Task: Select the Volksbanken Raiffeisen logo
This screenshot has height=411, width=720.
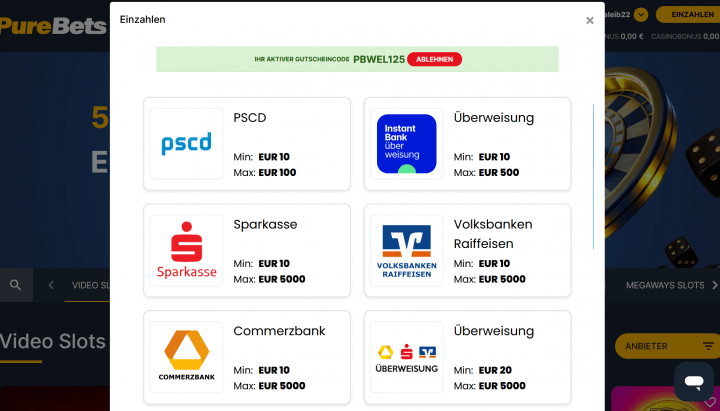Action: [406, 251]
